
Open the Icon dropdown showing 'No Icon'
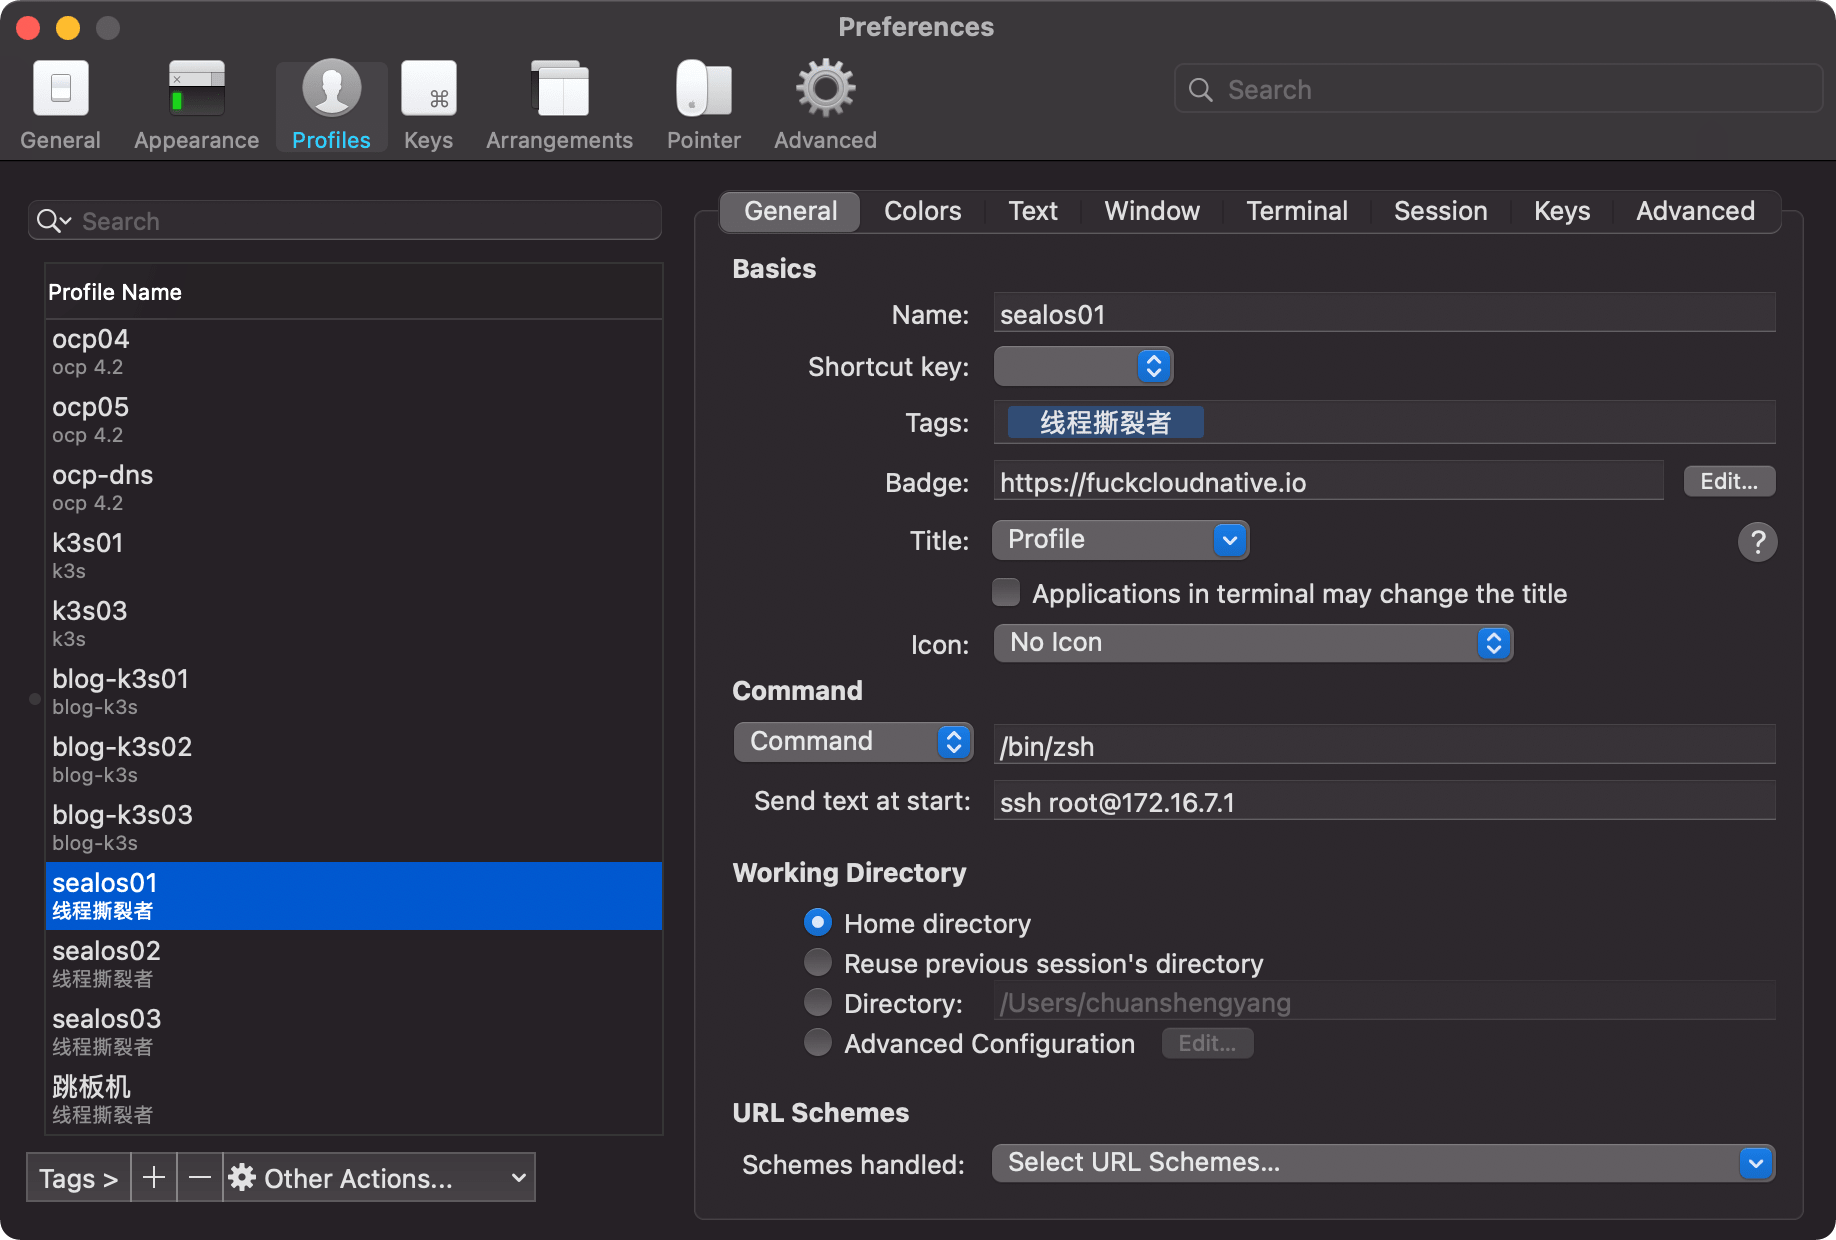click(x=1252, y=643)
